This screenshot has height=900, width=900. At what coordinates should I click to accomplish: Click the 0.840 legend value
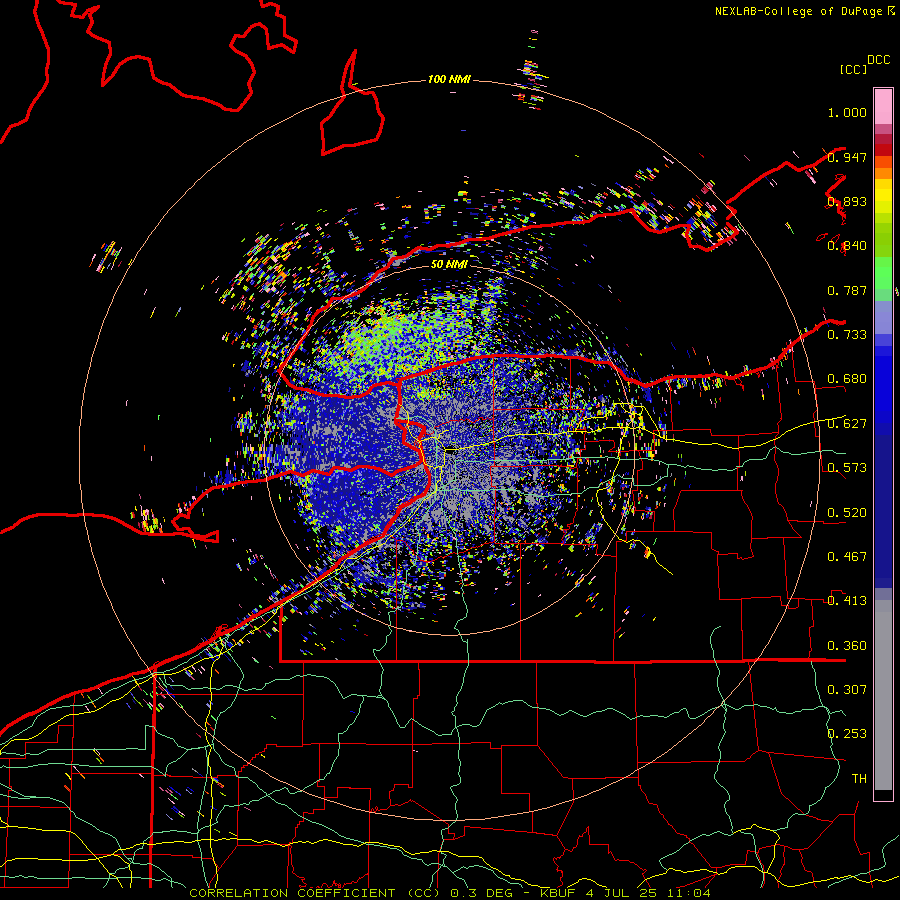coord(847,246)
